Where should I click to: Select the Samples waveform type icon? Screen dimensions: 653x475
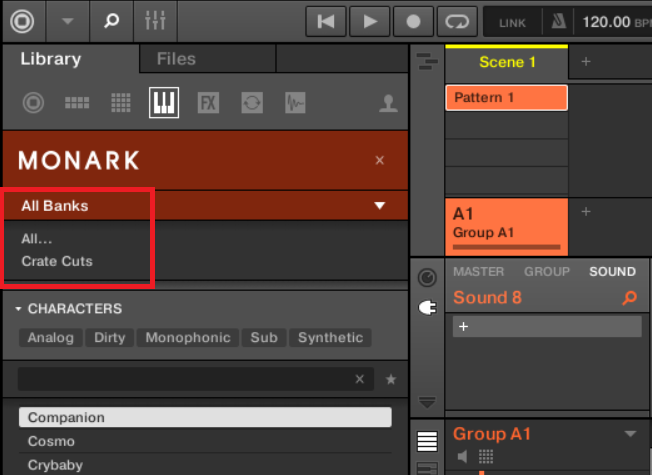pos(295,102)
